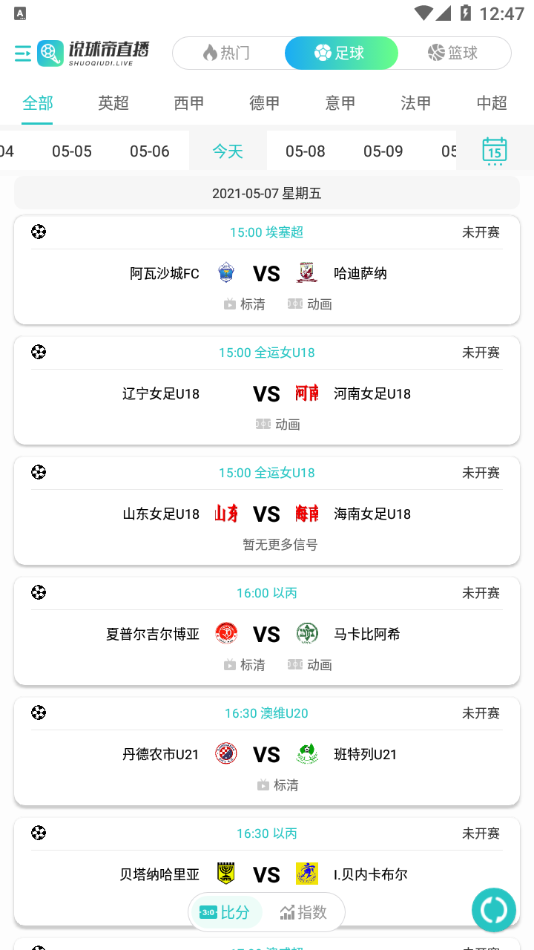
Task: Tap the 贝塔纳哈里亚 team badge
Action: 226,874
